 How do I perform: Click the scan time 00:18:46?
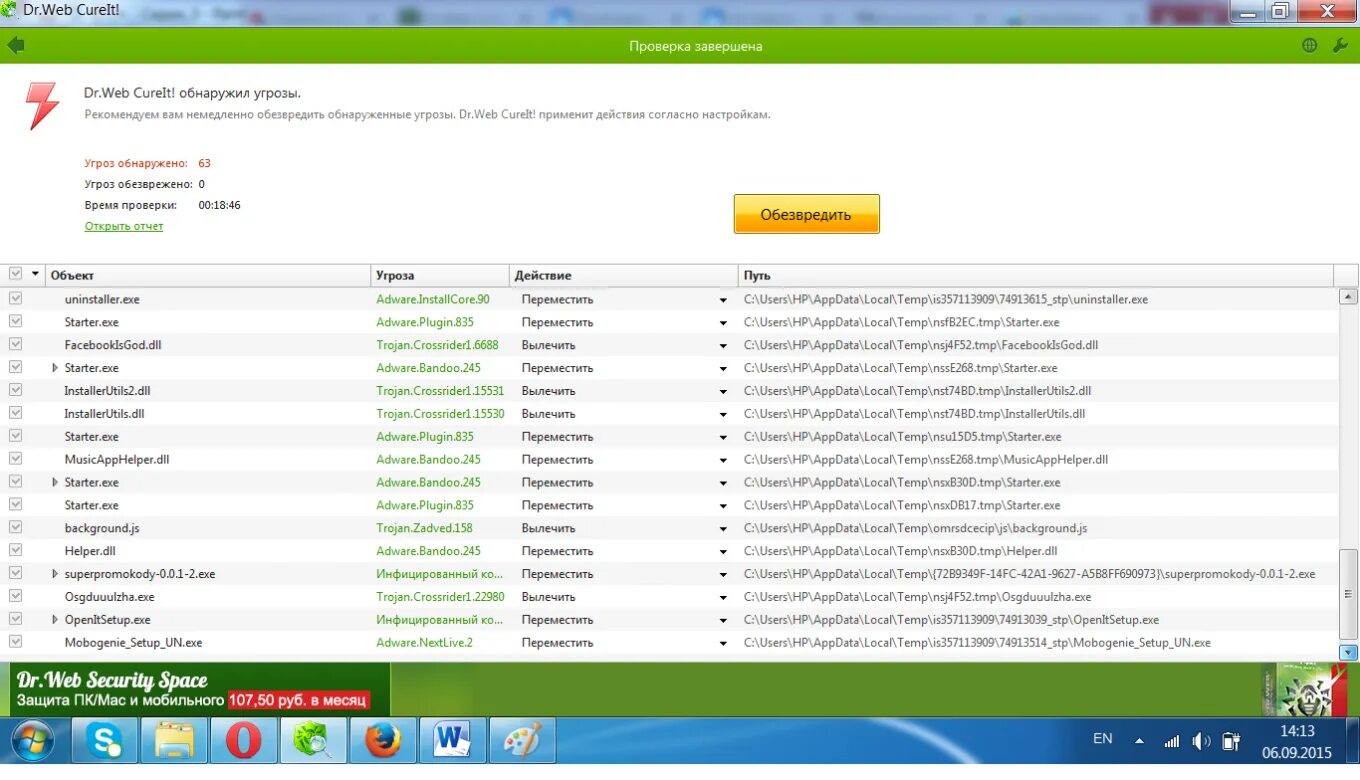219,205
